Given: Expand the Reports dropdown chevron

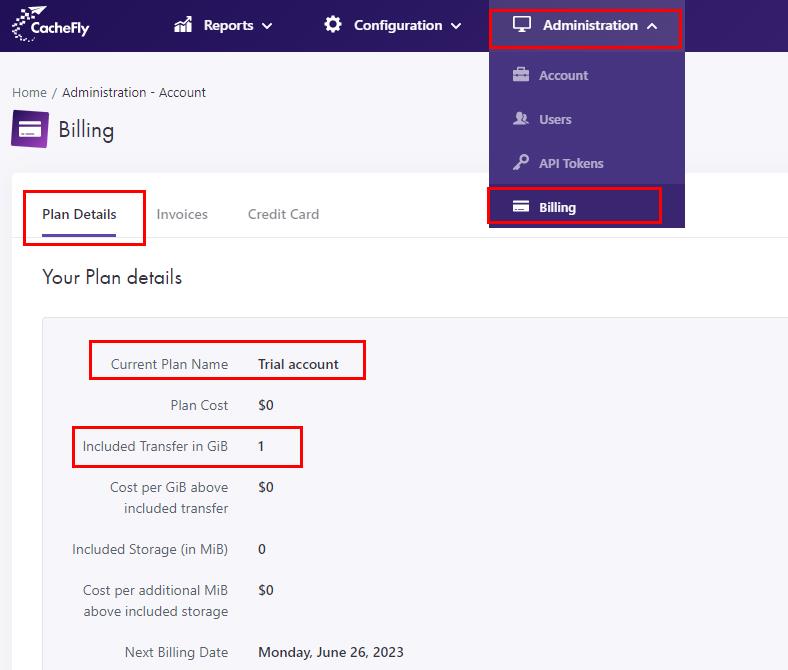Looking at the screenshot, I should tap(267, 26).
